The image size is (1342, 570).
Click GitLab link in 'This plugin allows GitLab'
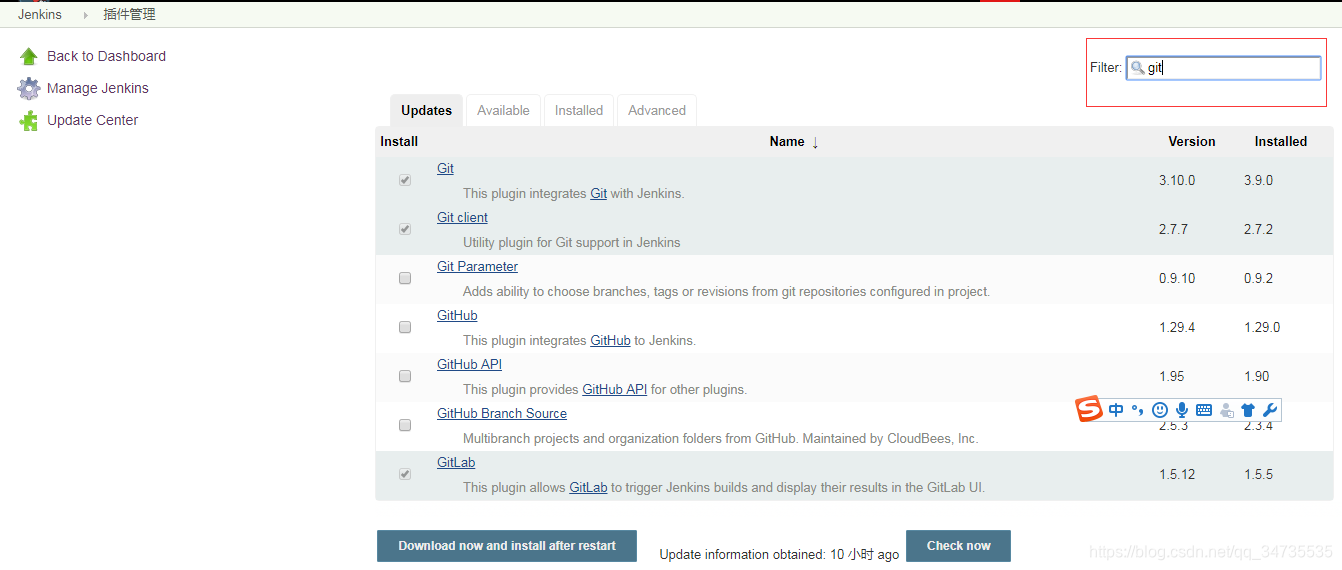[x=588, y=488]
